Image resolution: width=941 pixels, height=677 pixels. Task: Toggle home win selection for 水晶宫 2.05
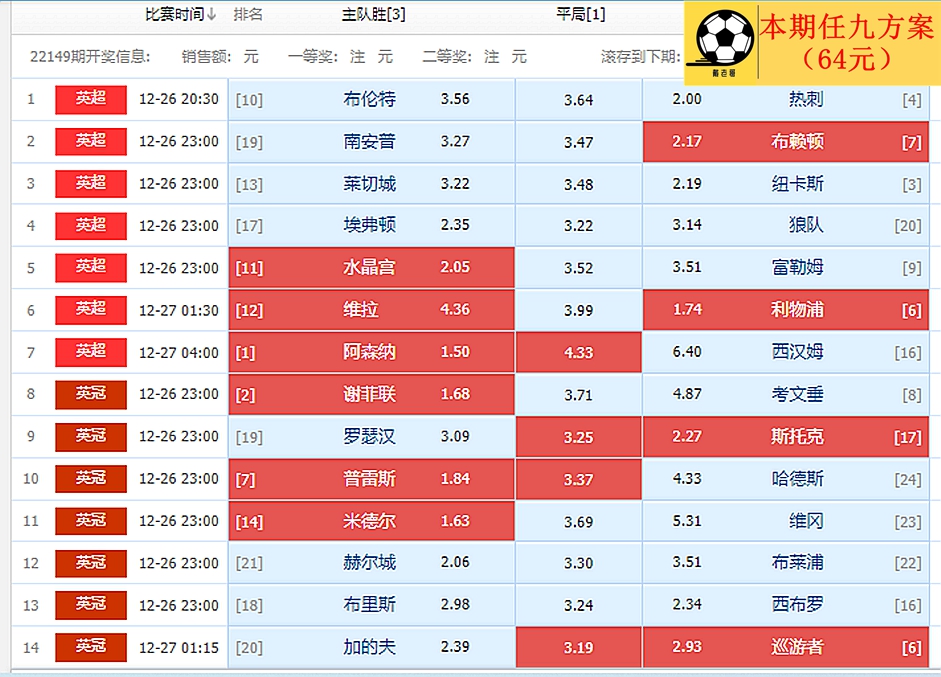[371, 267]
